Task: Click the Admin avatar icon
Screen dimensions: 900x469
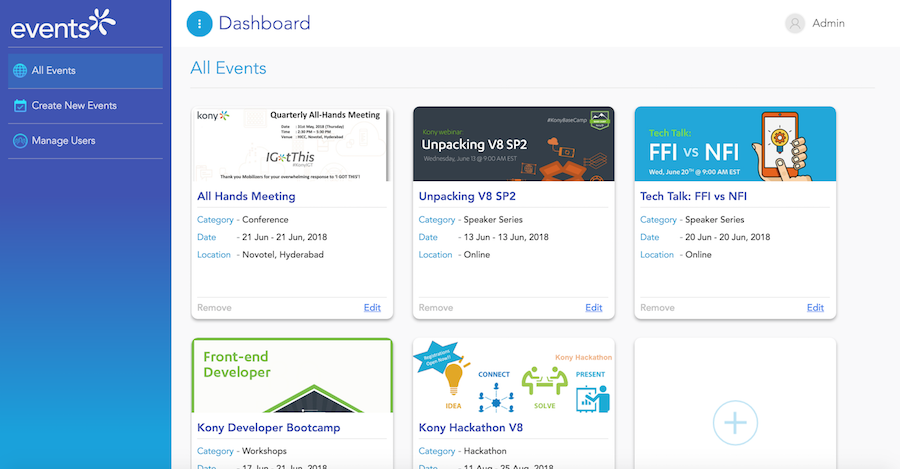Action: [x=795, y=24]
